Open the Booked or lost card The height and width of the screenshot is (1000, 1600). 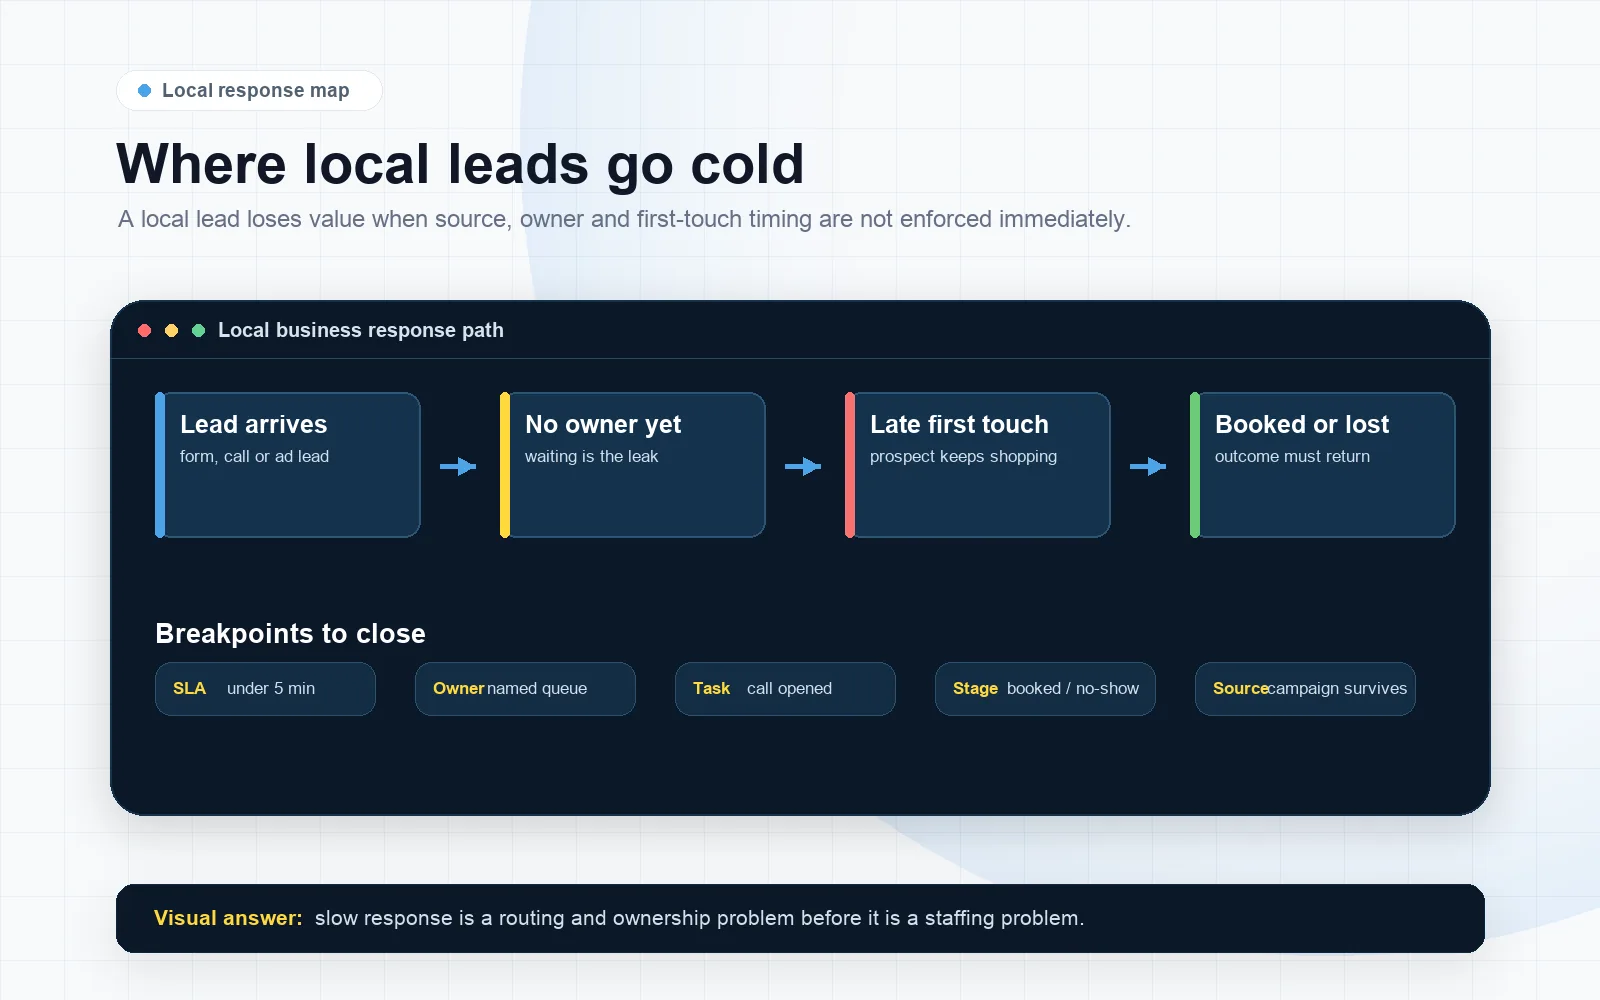coord(1323,465)
